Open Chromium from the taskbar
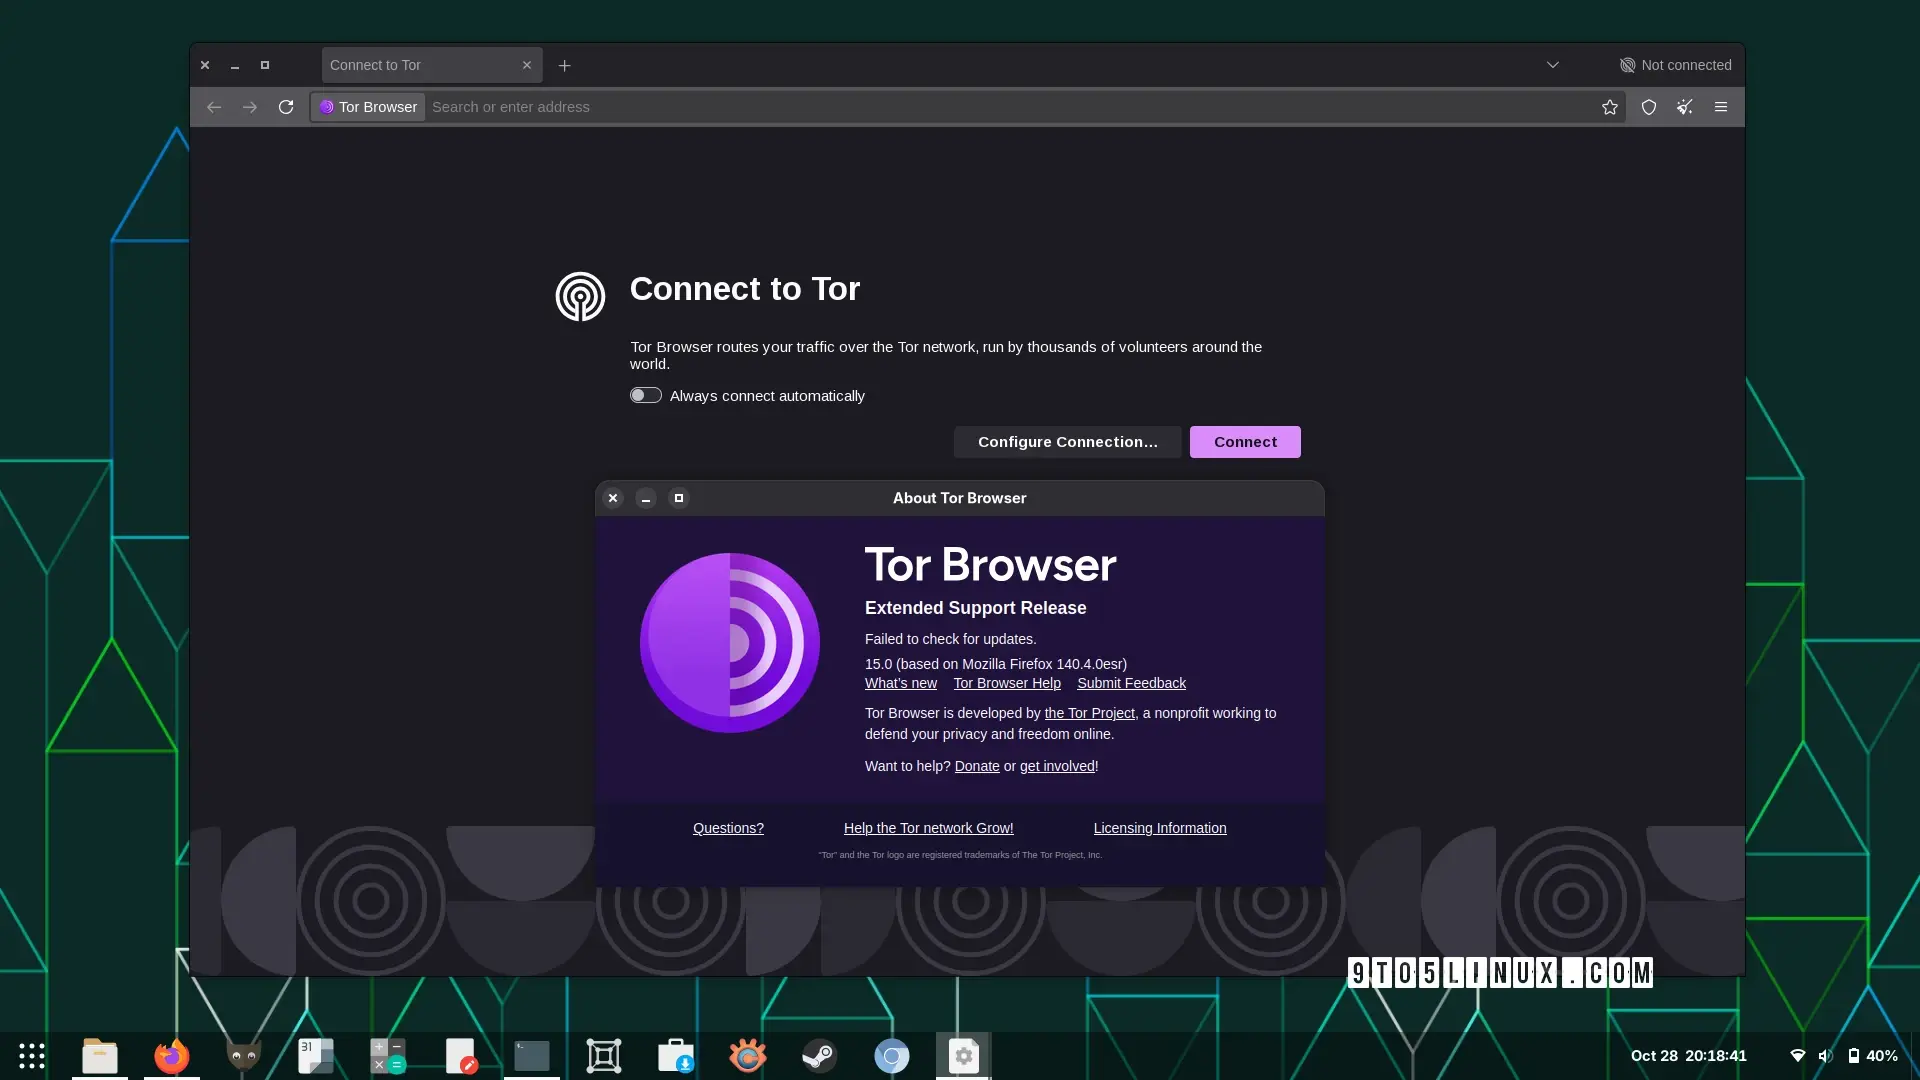1920x1080 pixels. point(892,1056)
